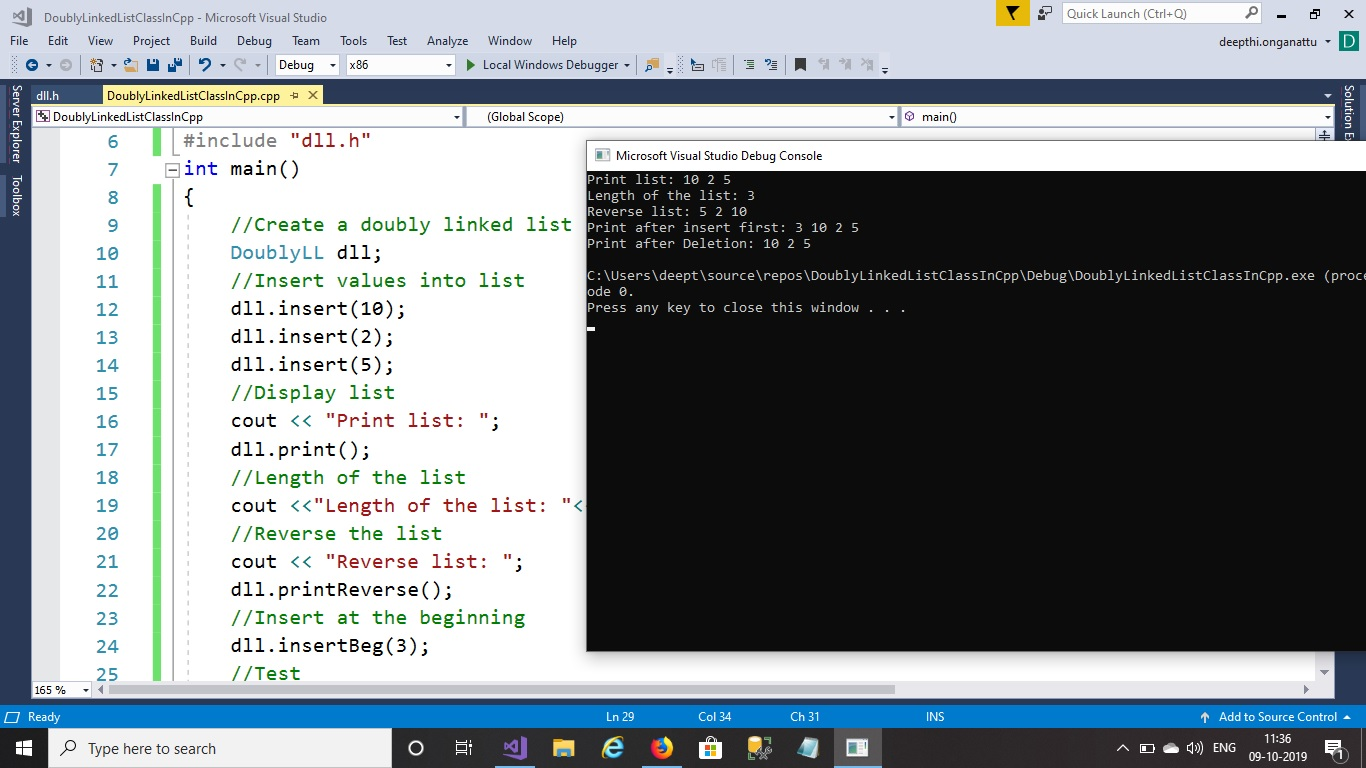Click the Cortana circle icon
The image size is (1366, 768).
coord(416,748)
